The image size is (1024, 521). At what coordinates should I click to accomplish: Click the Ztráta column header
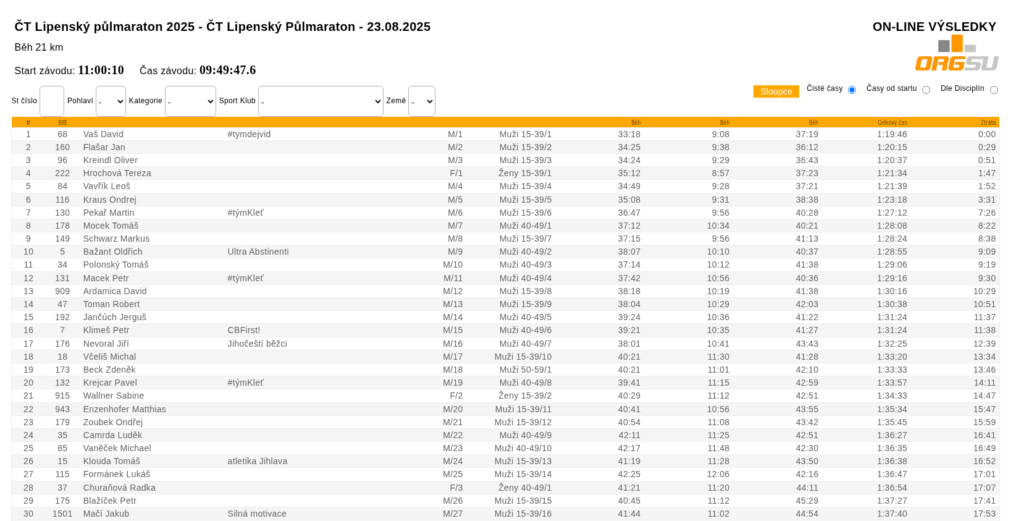pyautogui.click(x=987, y=122)
